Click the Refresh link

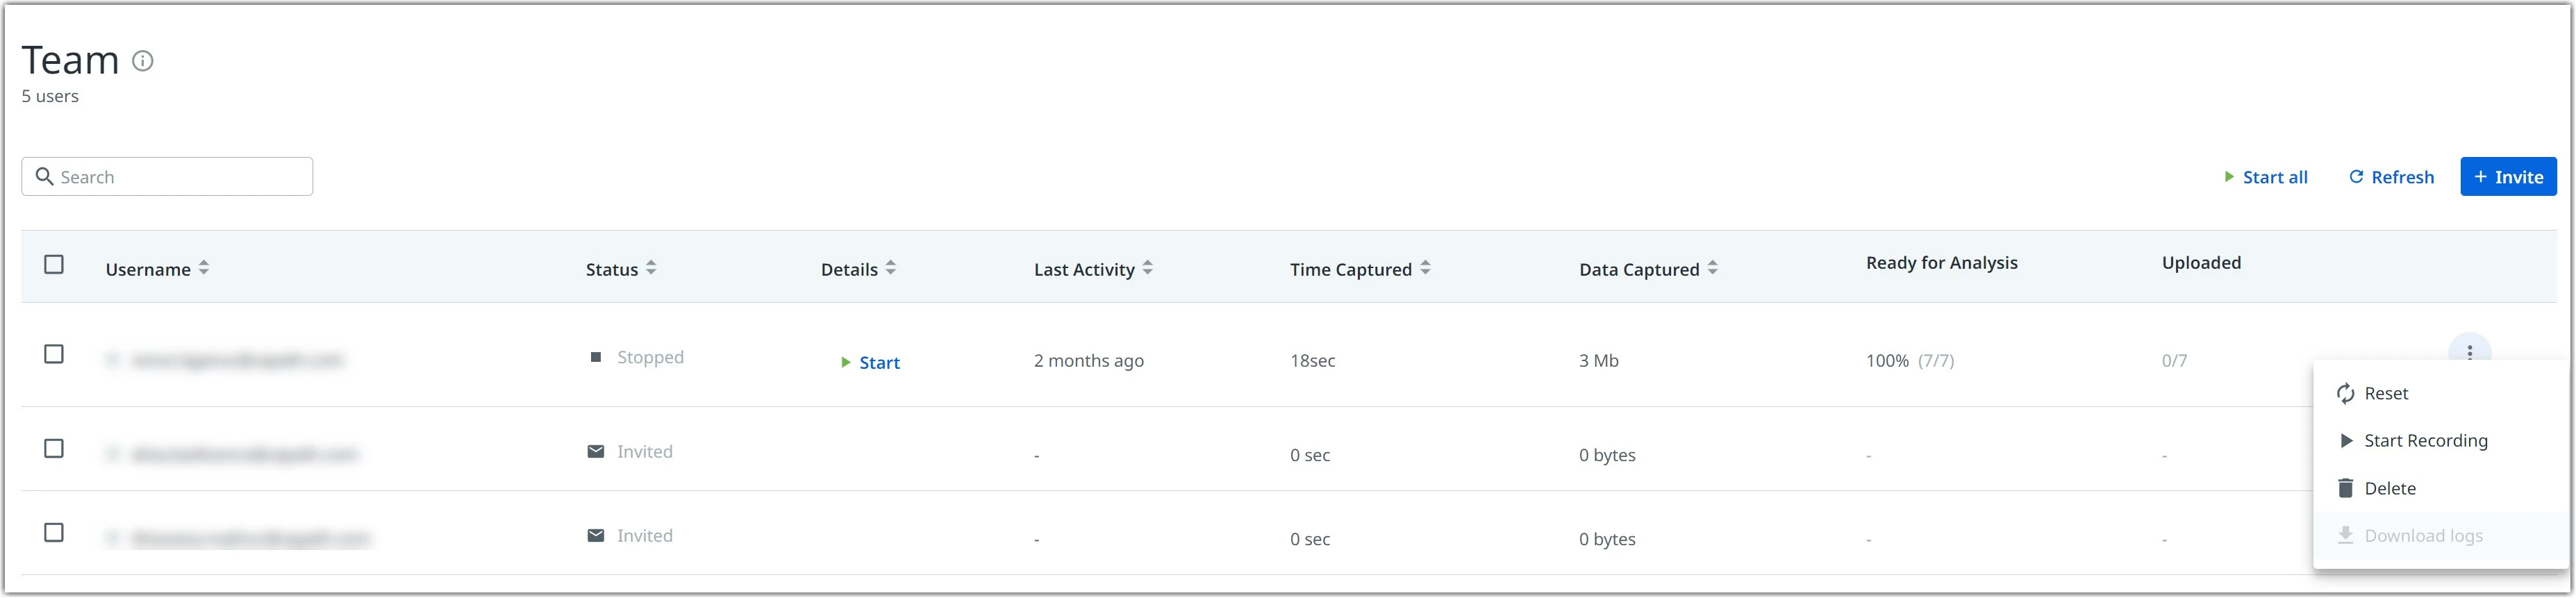pos(2391,177)
